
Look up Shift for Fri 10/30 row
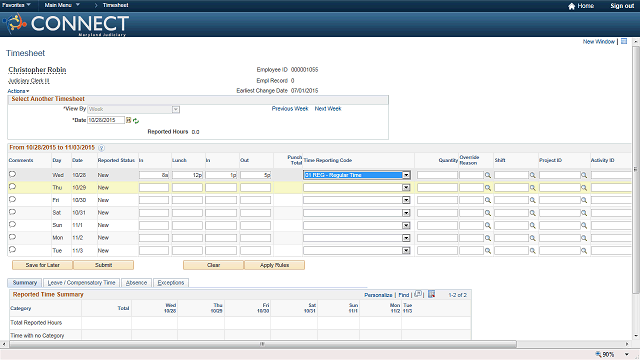(533, 200)
